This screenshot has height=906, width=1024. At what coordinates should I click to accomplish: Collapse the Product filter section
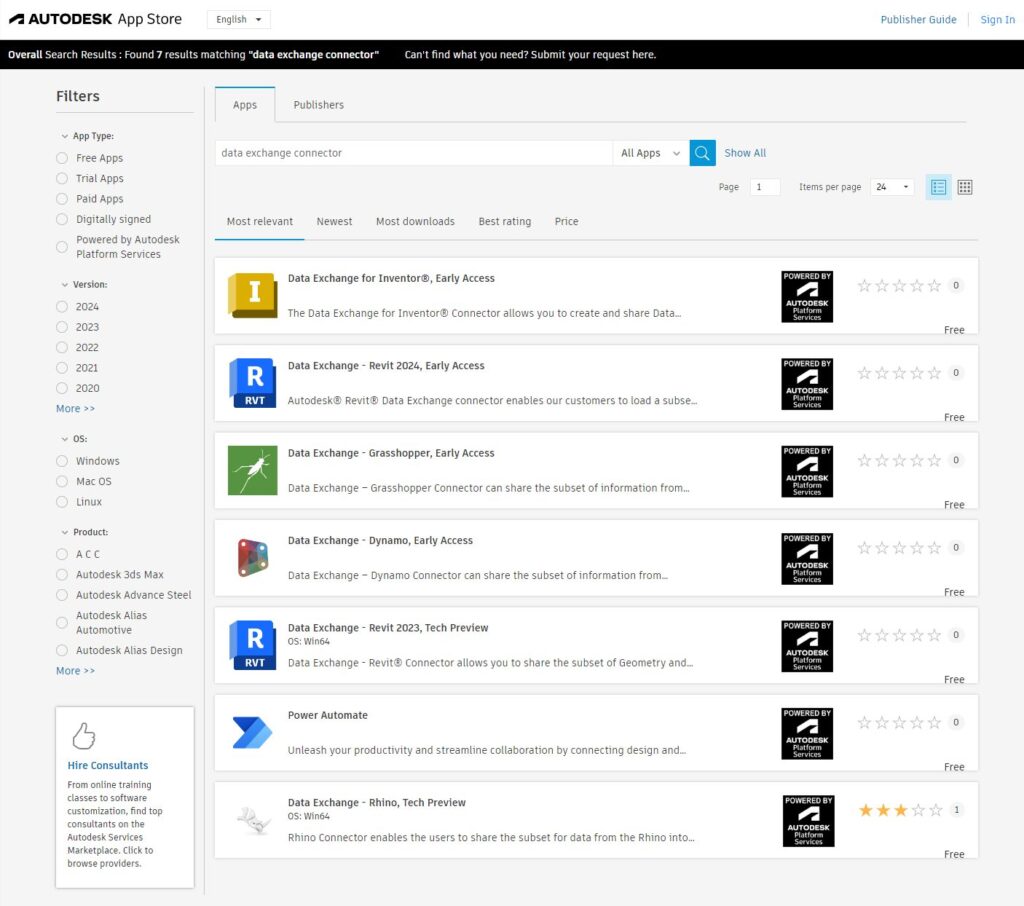pos(65,532)
